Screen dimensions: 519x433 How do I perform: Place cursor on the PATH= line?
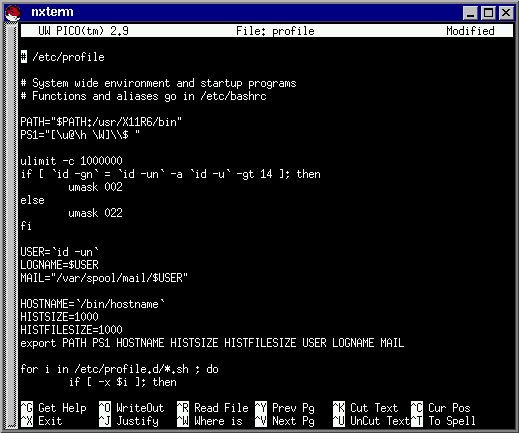pos(101,122)
